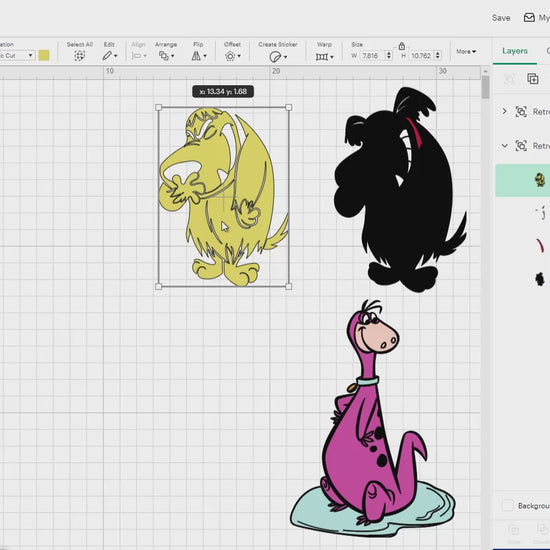Click the height H size field
The width and height of the screenshot is (550, 550).
click(x=422, y=55)
